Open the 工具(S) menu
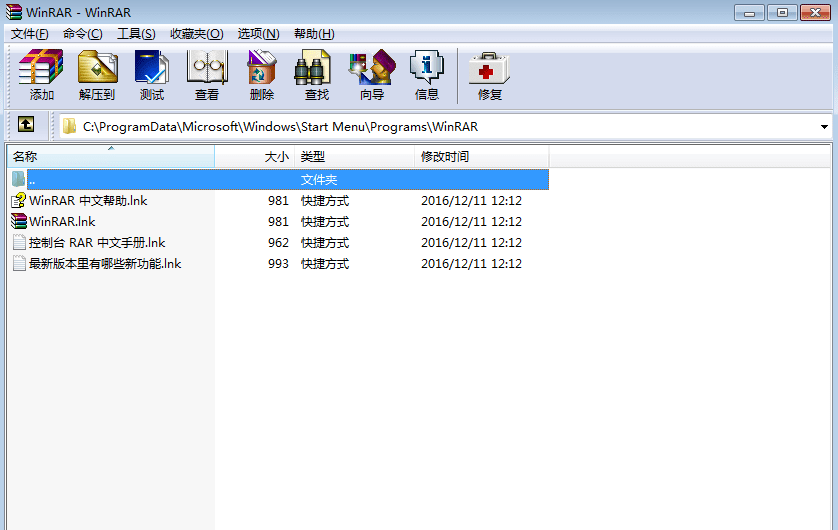 [136, 34]
